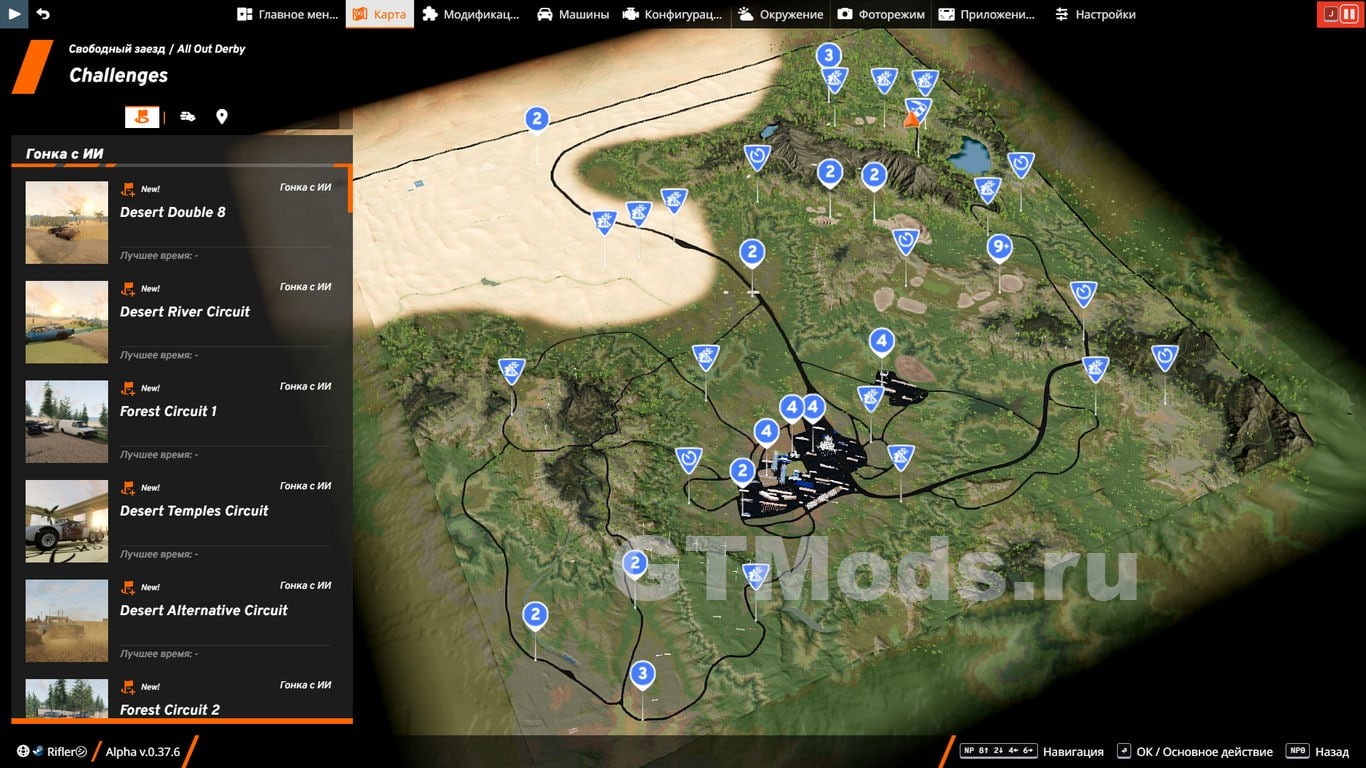This screenshot has height=768, width=1366.
Task: Click the orange player position arrow
Action: point(910,120)
